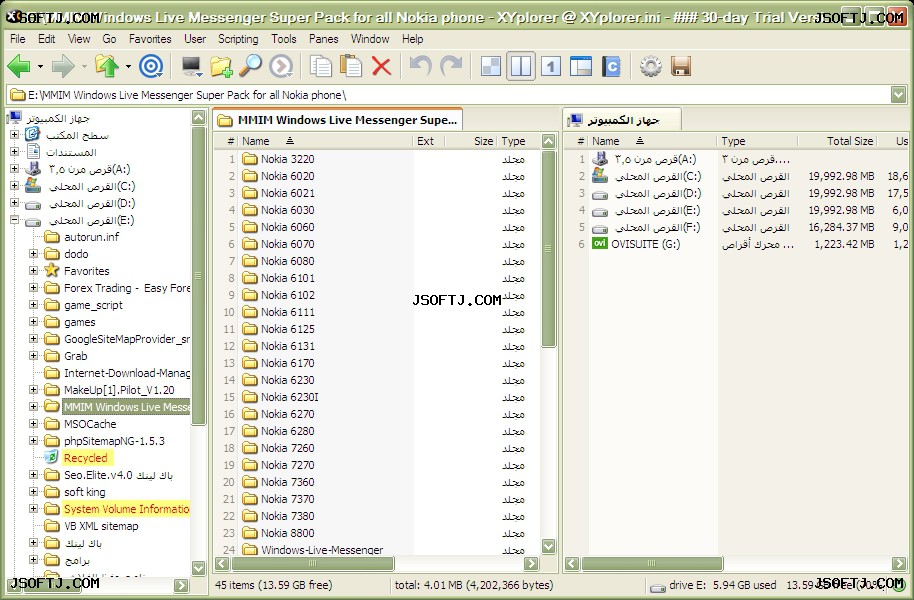The width and height of the screenshot is (914, 600).
Task: Click the Nokia 3220 folder icon
Action: tap(249, 159)
